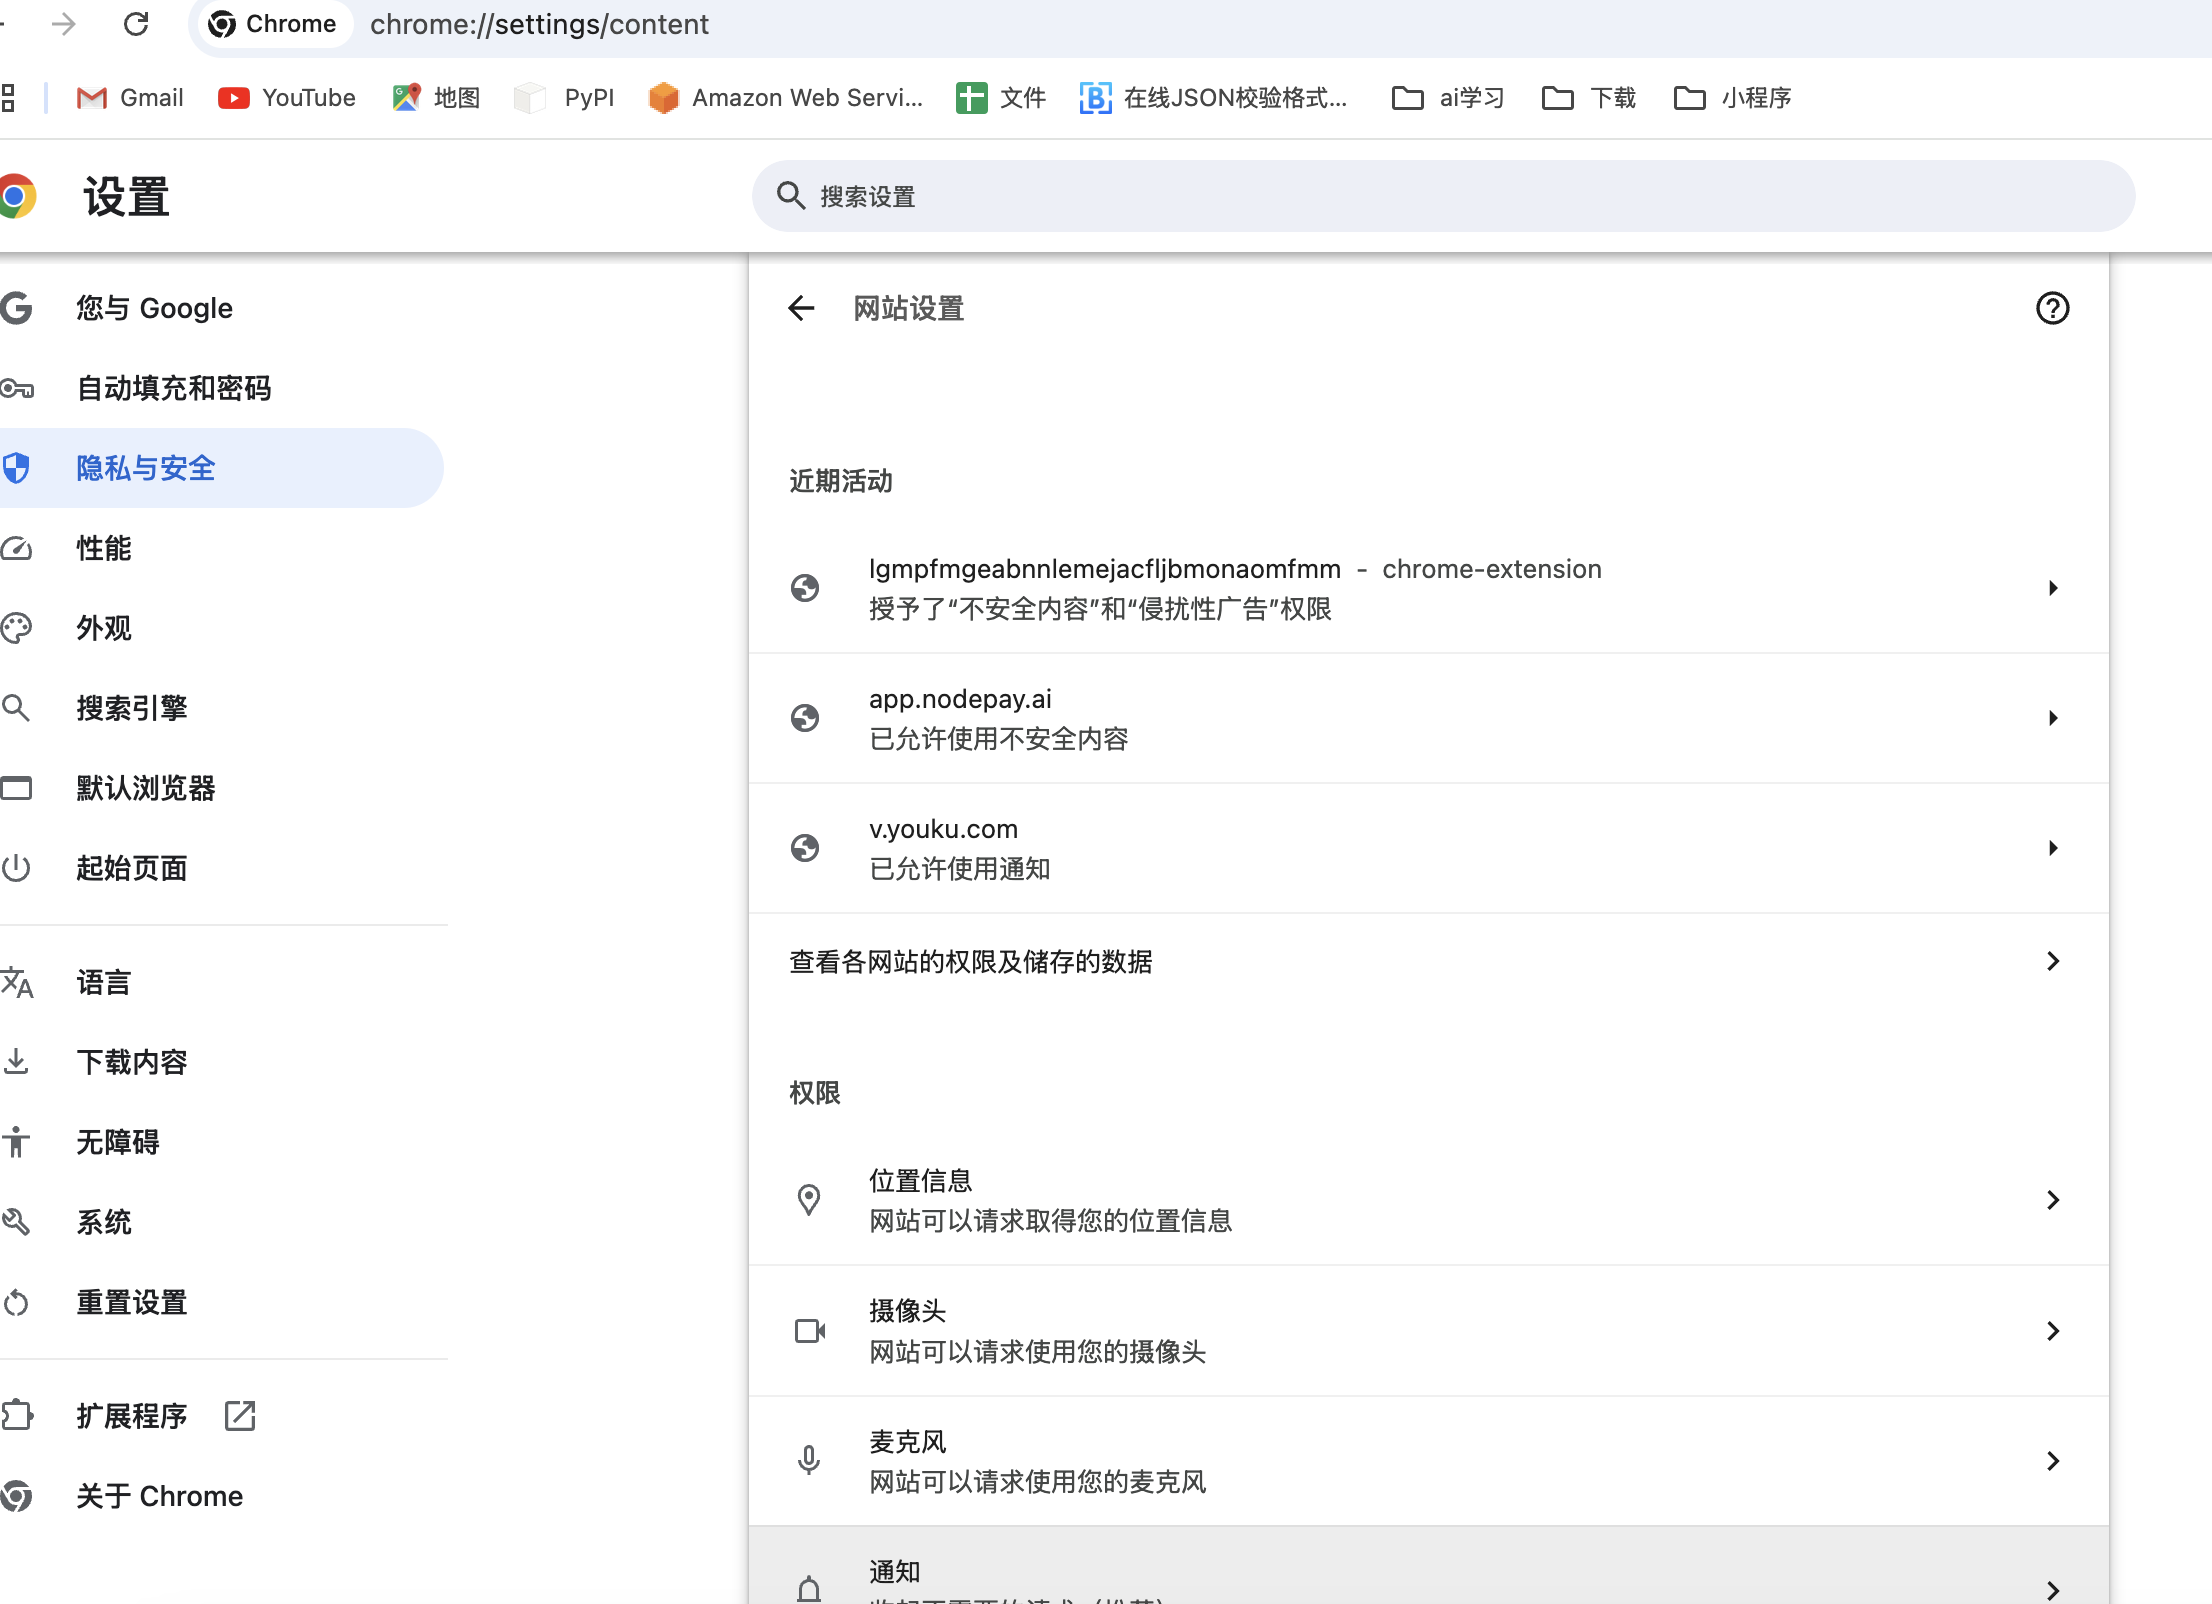The image size is (2212, 1604).
Task: Open the YouTube bookmark
Action: pos(287,97)
